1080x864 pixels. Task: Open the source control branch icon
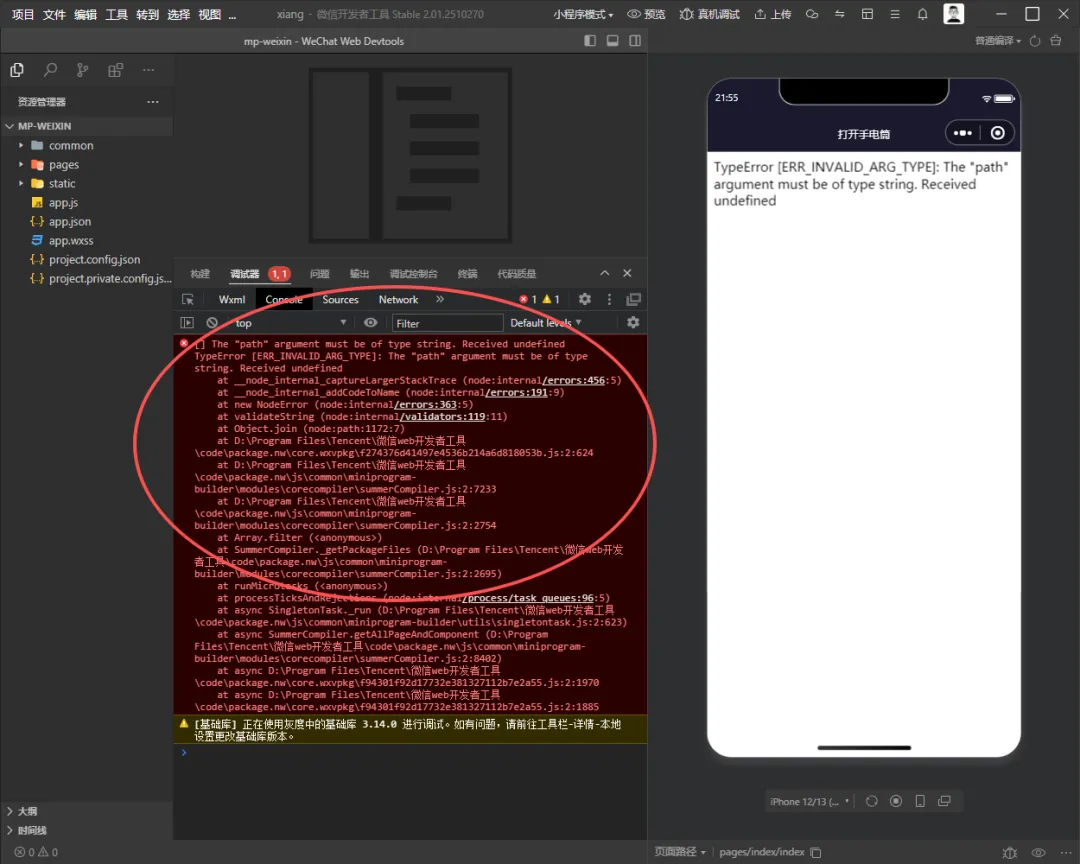83,70
